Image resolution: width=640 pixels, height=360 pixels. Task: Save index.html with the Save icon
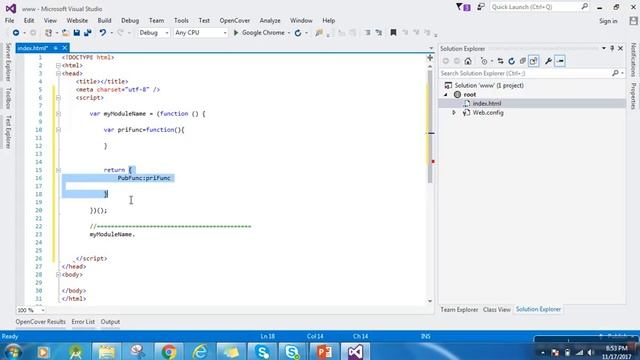[x=76, y=33]
